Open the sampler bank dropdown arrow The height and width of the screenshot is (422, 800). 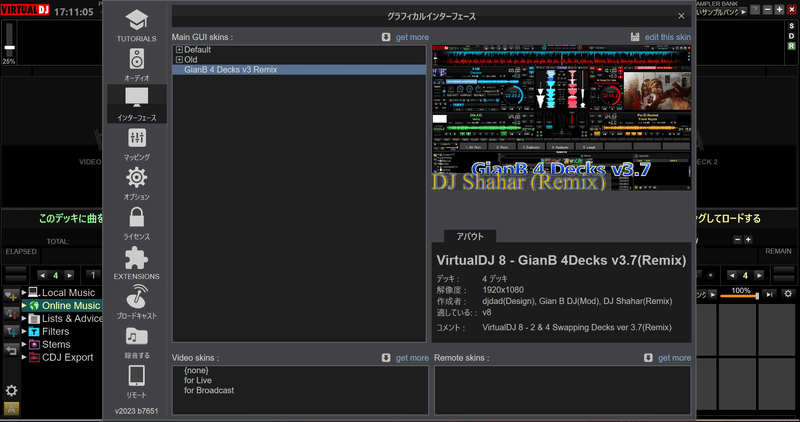(x=743, y=11)
